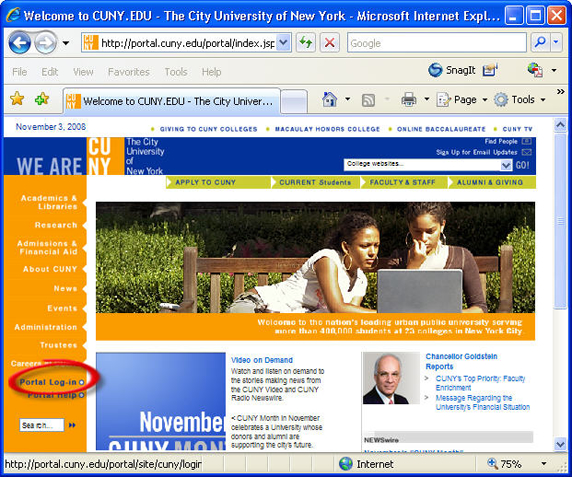
Task: Click the scrollbar up arrow
Action: (560, 125)
